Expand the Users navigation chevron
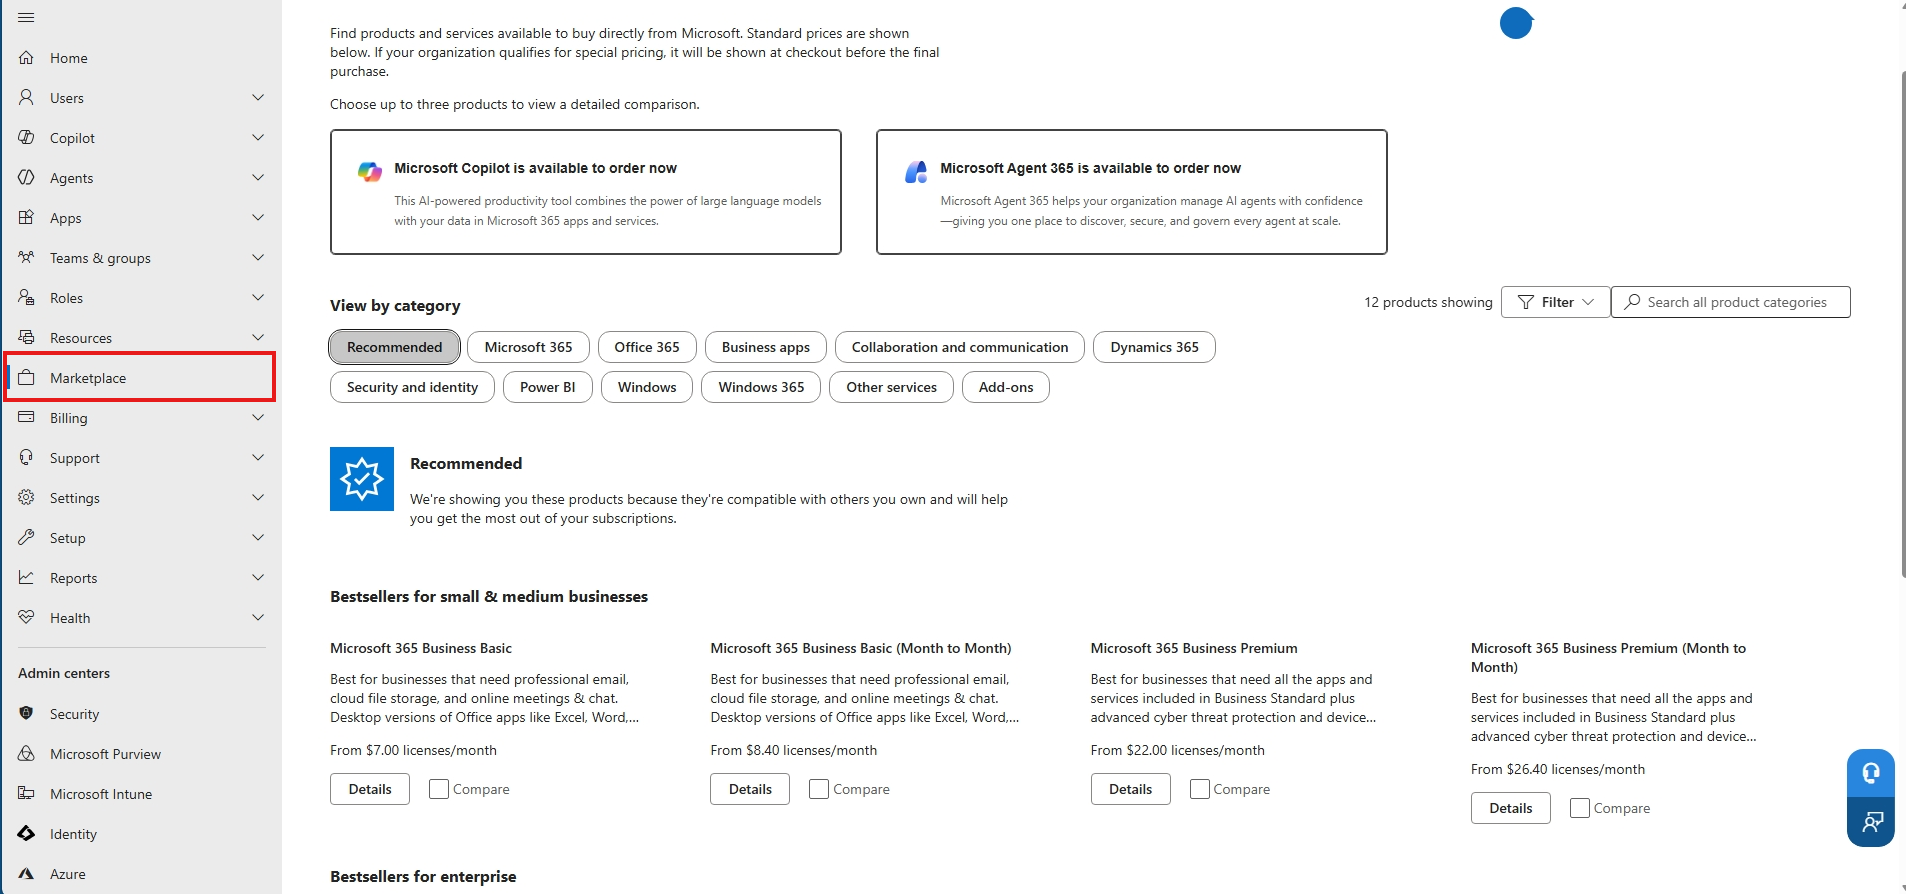This screenshot has width=1906, height=894. [258, 98]
